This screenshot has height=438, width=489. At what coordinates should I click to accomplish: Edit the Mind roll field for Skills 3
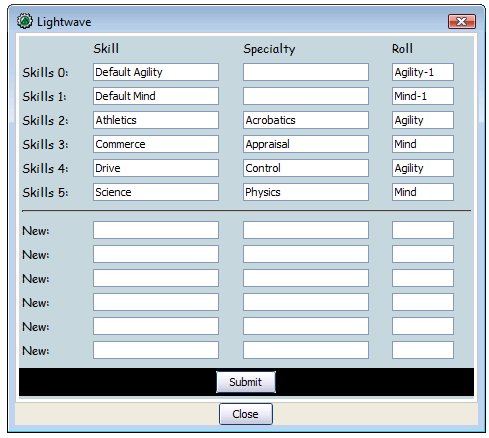point(423,144)
